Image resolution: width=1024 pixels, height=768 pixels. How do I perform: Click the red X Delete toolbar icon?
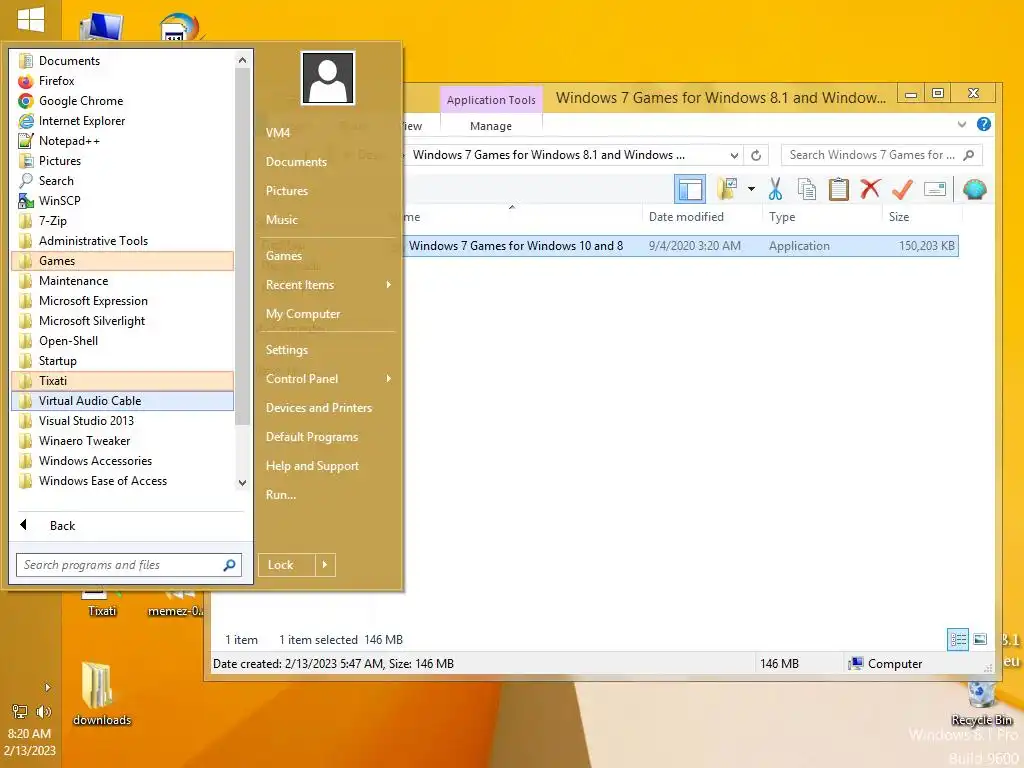pyautogui.click(x=870, y=189)
